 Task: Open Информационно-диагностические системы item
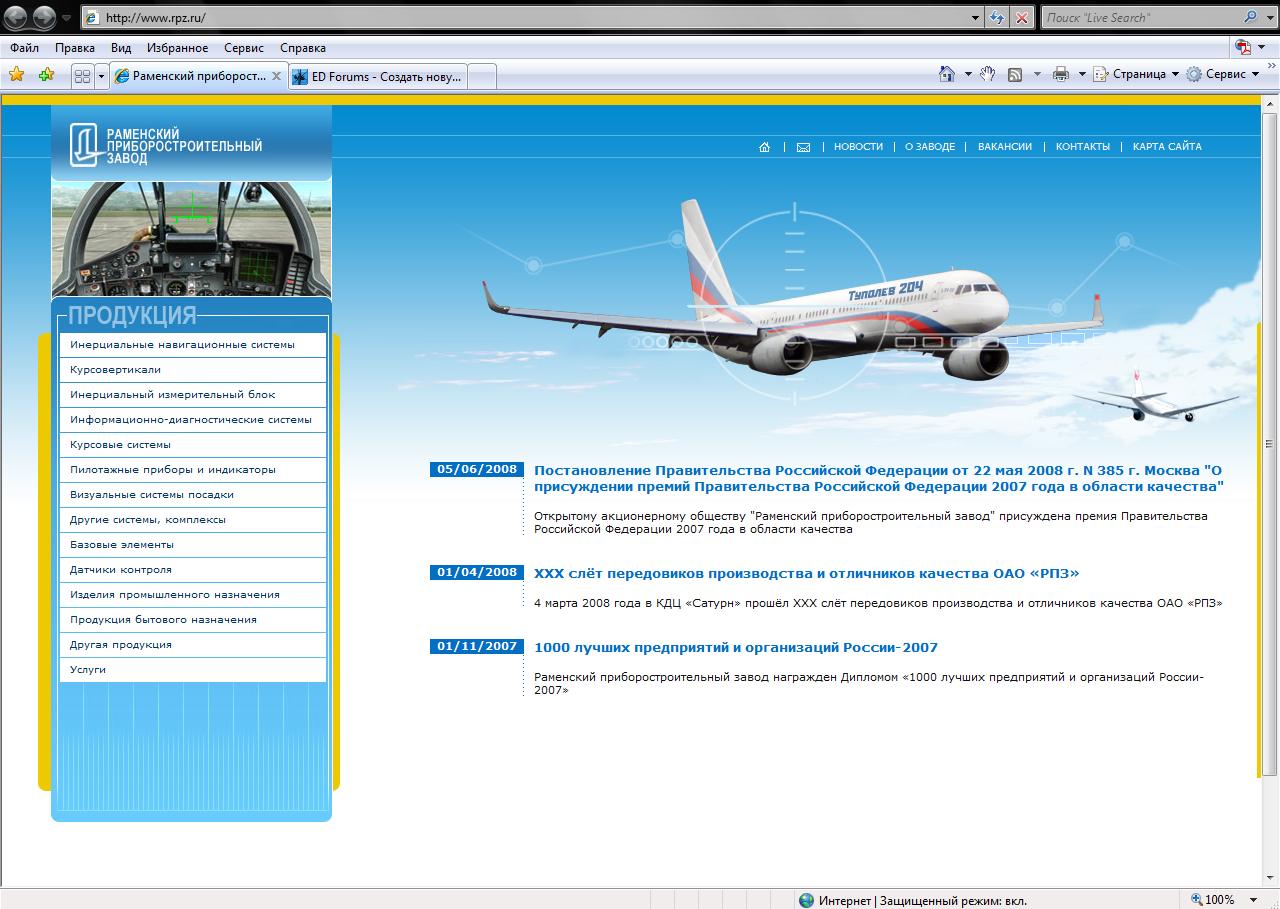pos(193,420)
